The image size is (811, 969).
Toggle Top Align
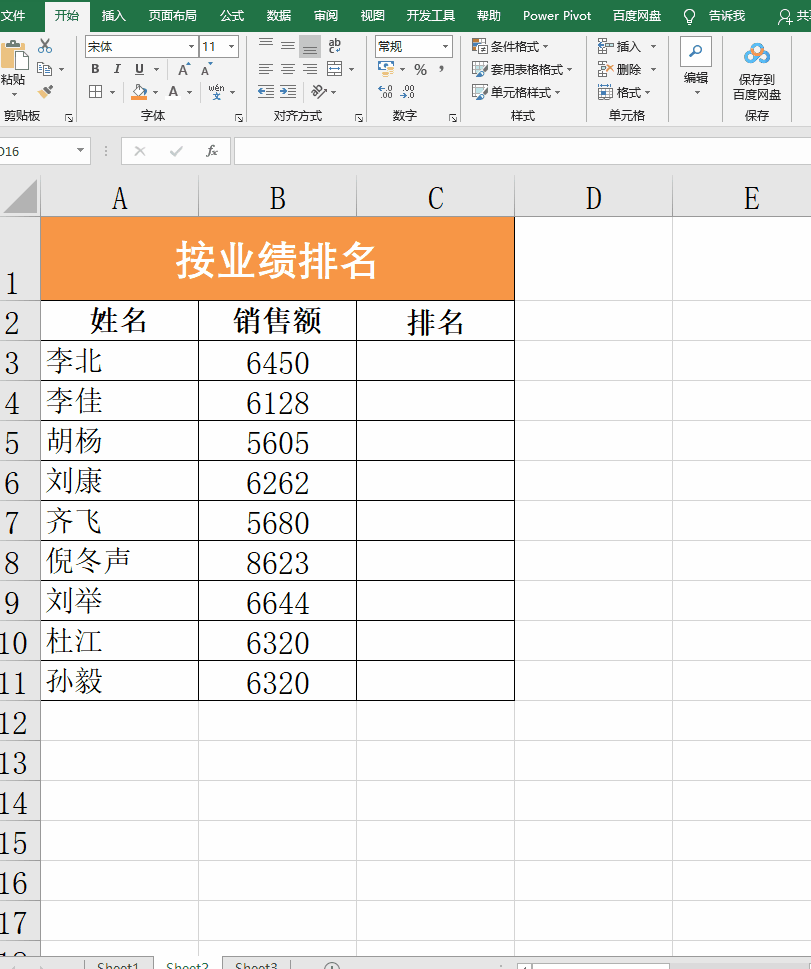coord(266,45)
